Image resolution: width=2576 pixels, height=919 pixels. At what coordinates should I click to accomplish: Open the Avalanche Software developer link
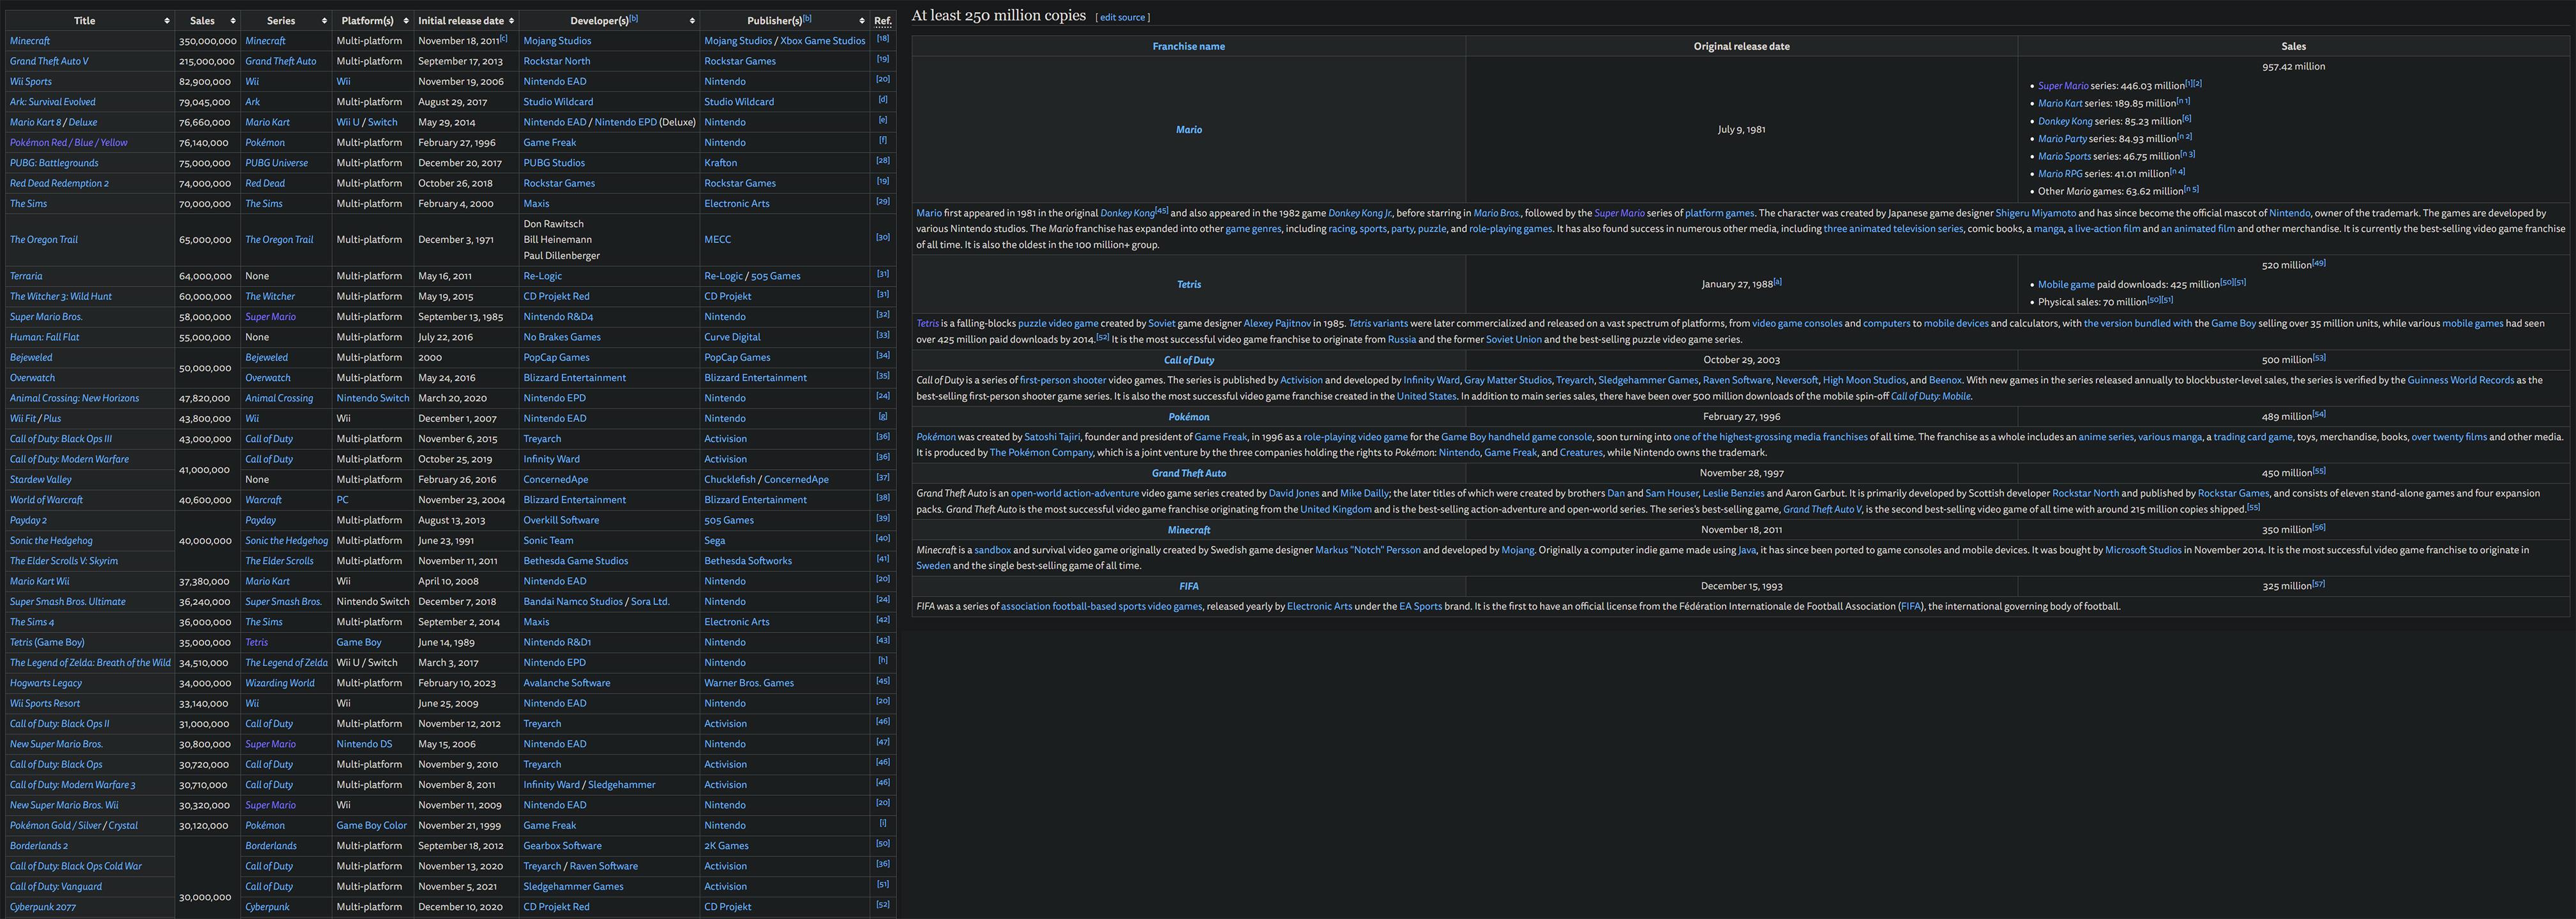pos(567,683)
